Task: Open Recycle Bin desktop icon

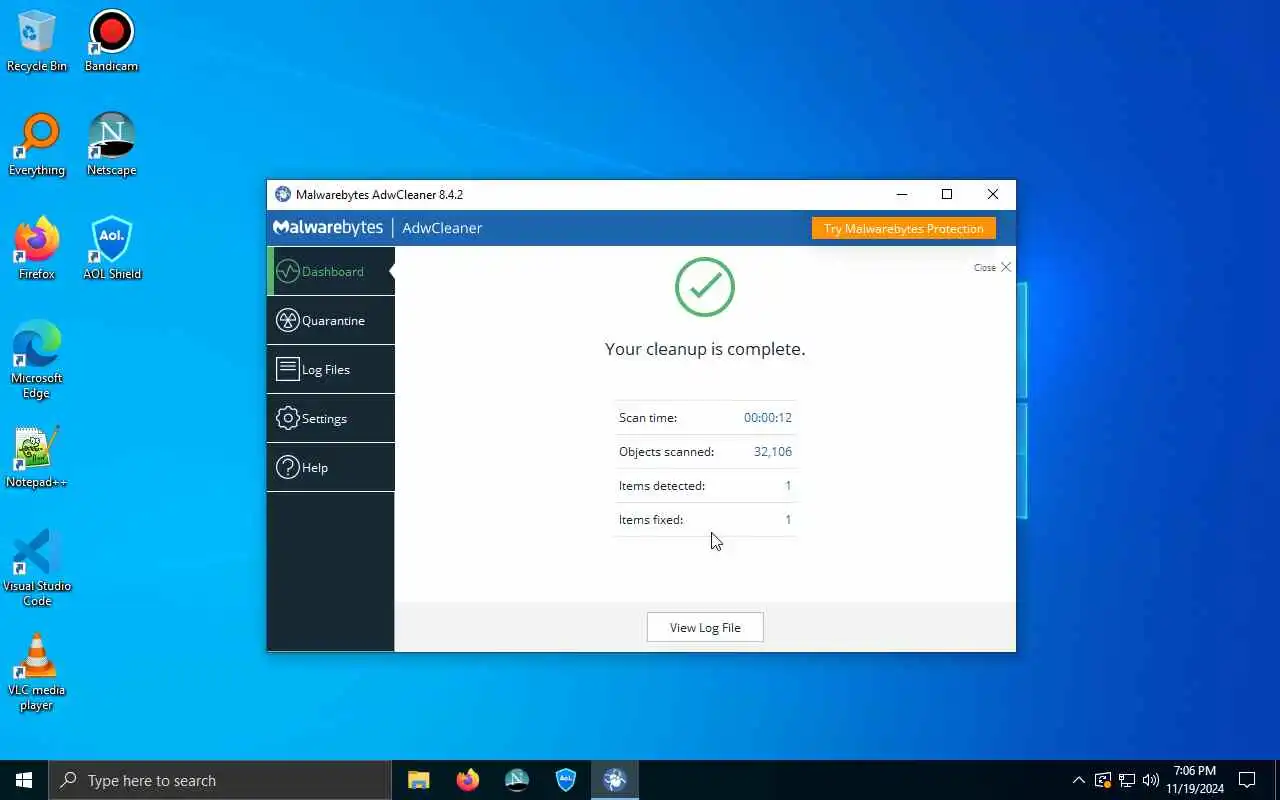Action: [37, 42]
